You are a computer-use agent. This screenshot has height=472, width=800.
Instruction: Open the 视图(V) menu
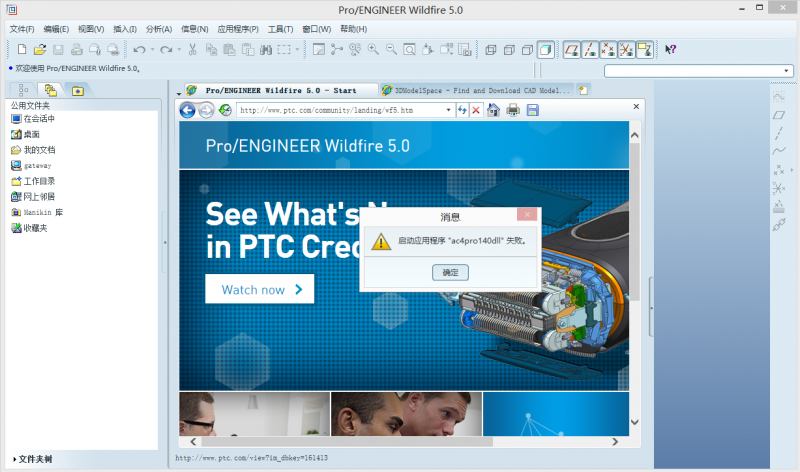point(91,29)
